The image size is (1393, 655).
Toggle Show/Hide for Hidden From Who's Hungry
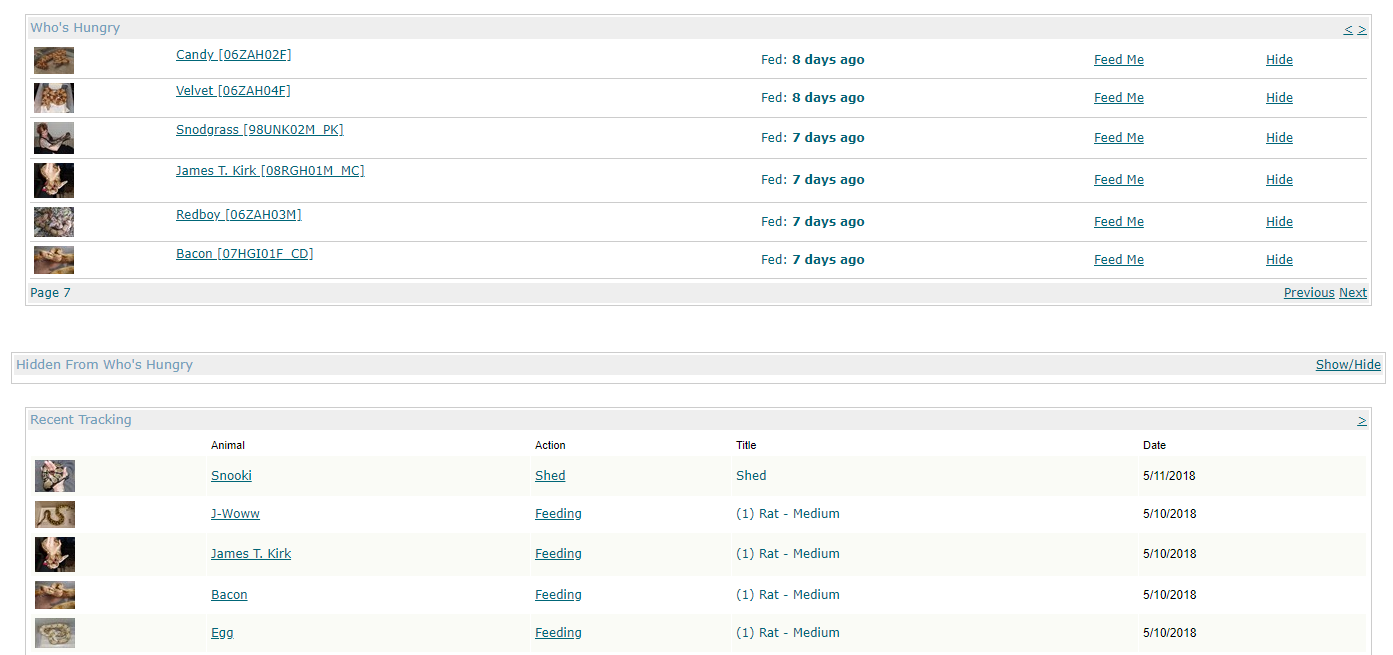(x=1347, y=365)
